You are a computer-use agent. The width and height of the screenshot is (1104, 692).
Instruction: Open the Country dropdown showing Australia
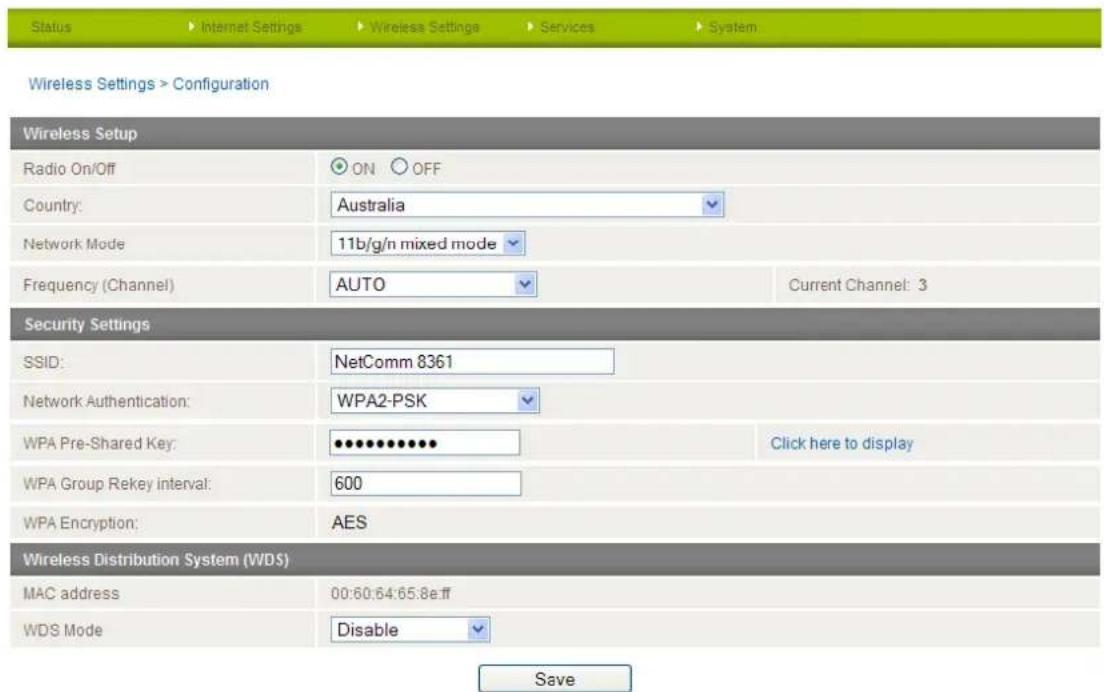click(x=527, y=205)
